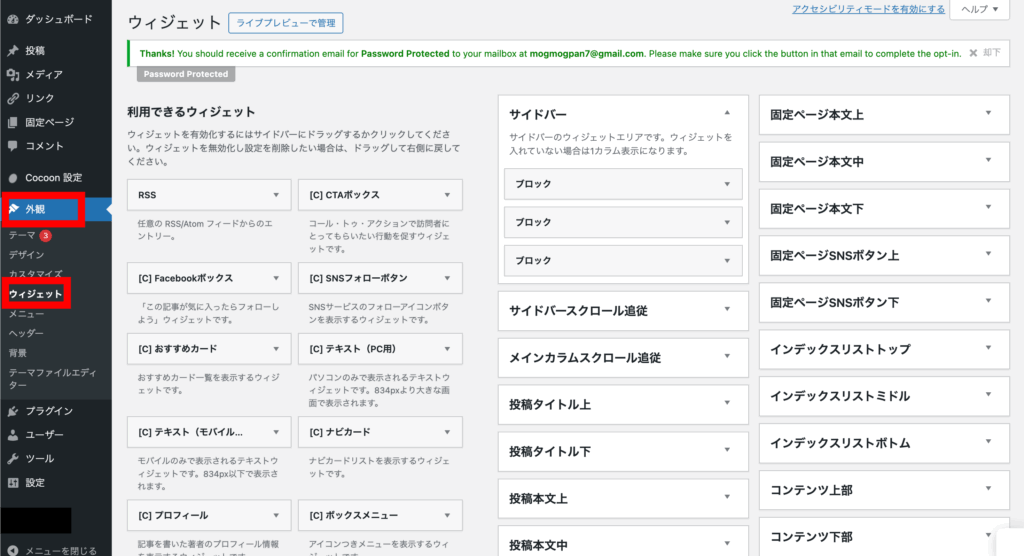Collapse the サイドバー widget area arrow
The width and height of the screenshot is (1024, 556).
point(727,113)
